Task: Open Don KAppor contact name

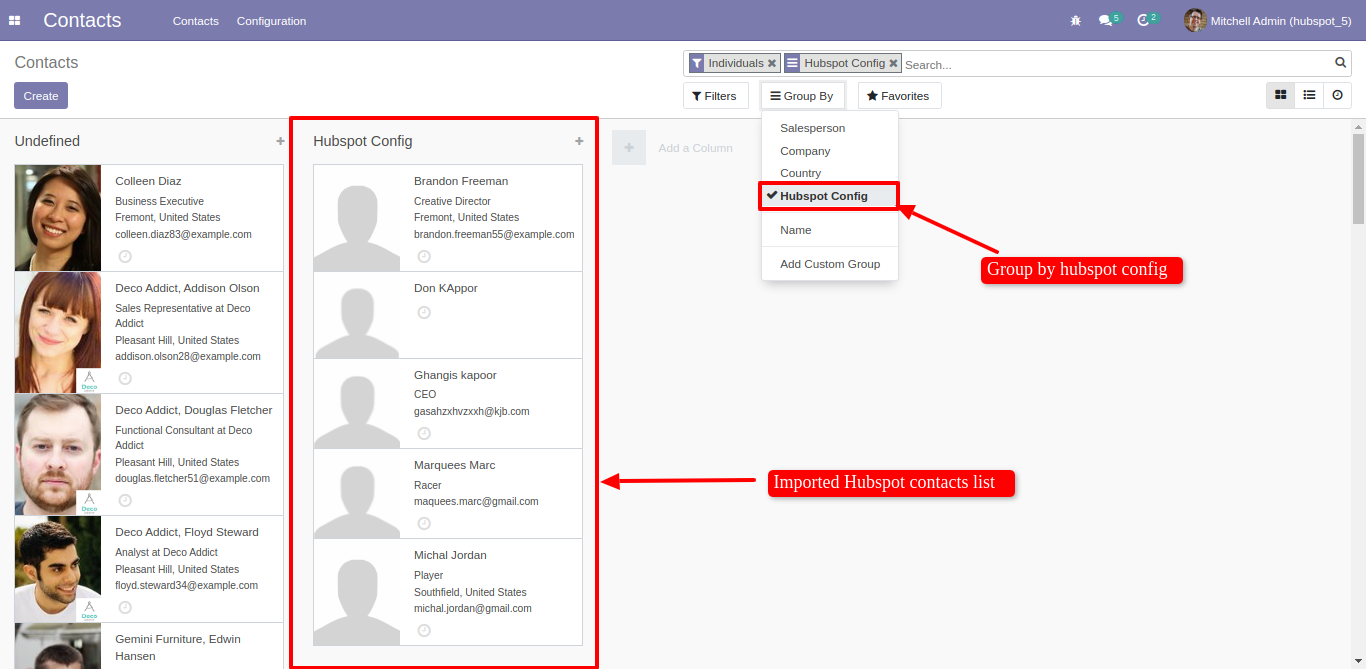Action: tap(446, 288)
